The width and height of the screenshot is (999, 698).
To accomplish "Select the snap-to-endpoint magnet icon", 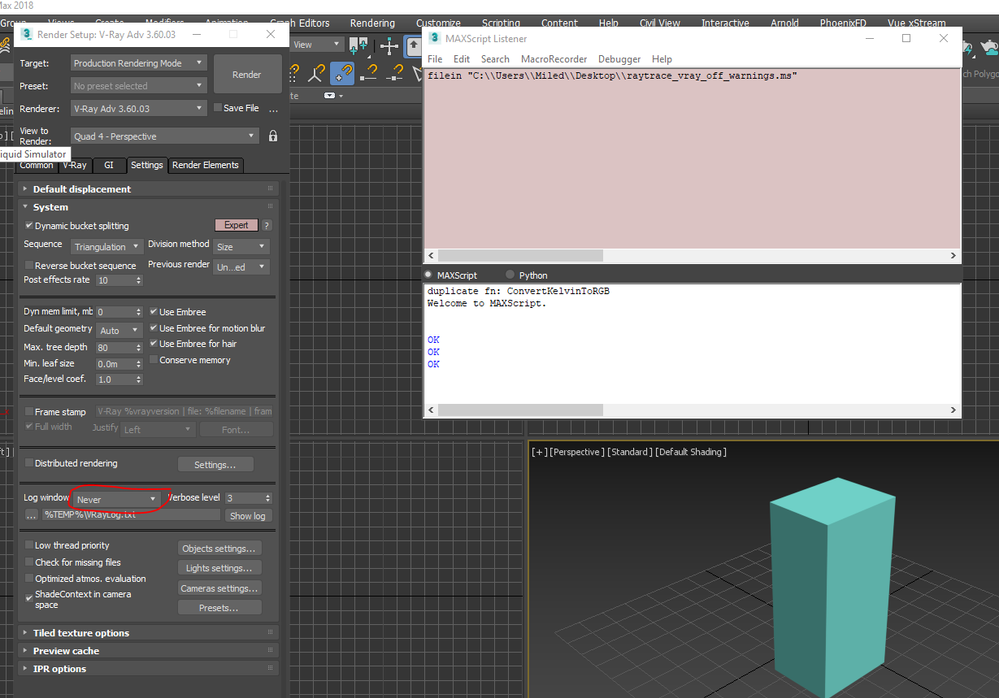I will tap(368, 73).
